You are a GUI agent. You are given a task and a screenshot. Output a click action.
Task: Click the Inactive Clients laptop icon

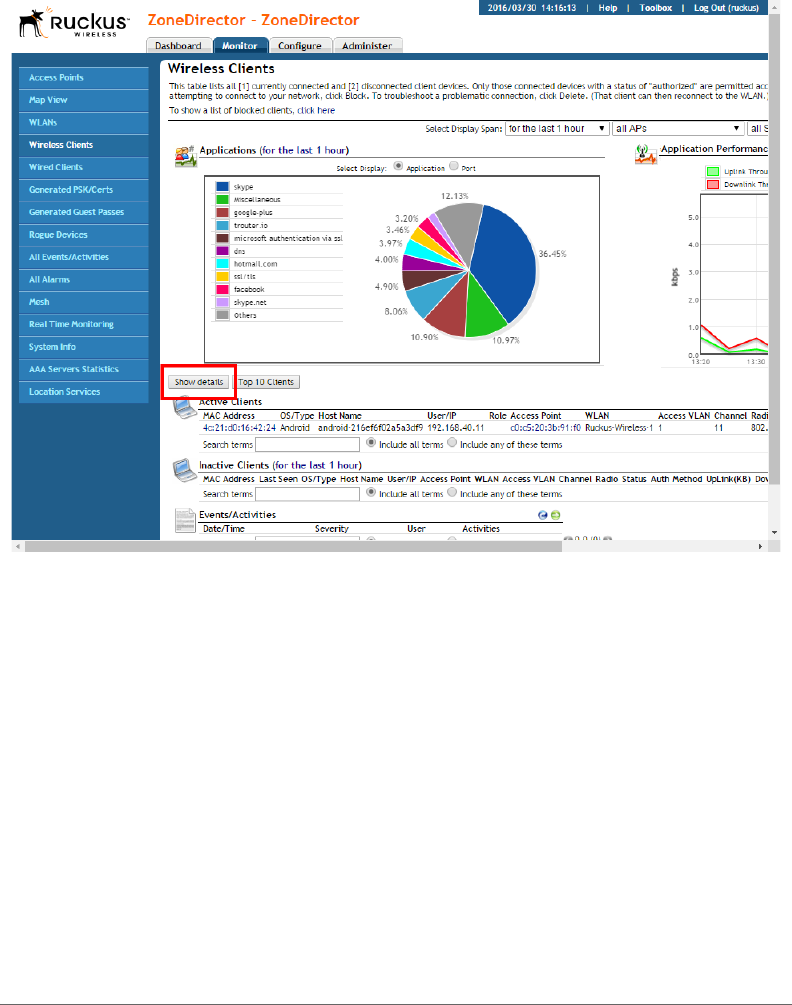(x=185, y=470)
